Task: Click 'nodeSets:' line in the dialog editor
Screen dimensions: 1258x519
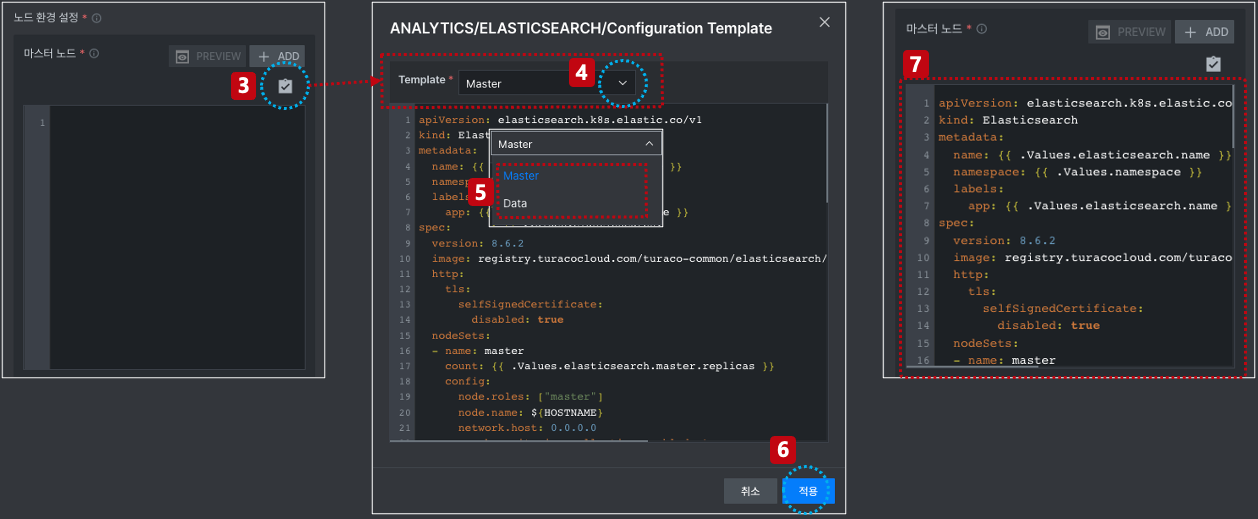Action: (x=461, y=335)
